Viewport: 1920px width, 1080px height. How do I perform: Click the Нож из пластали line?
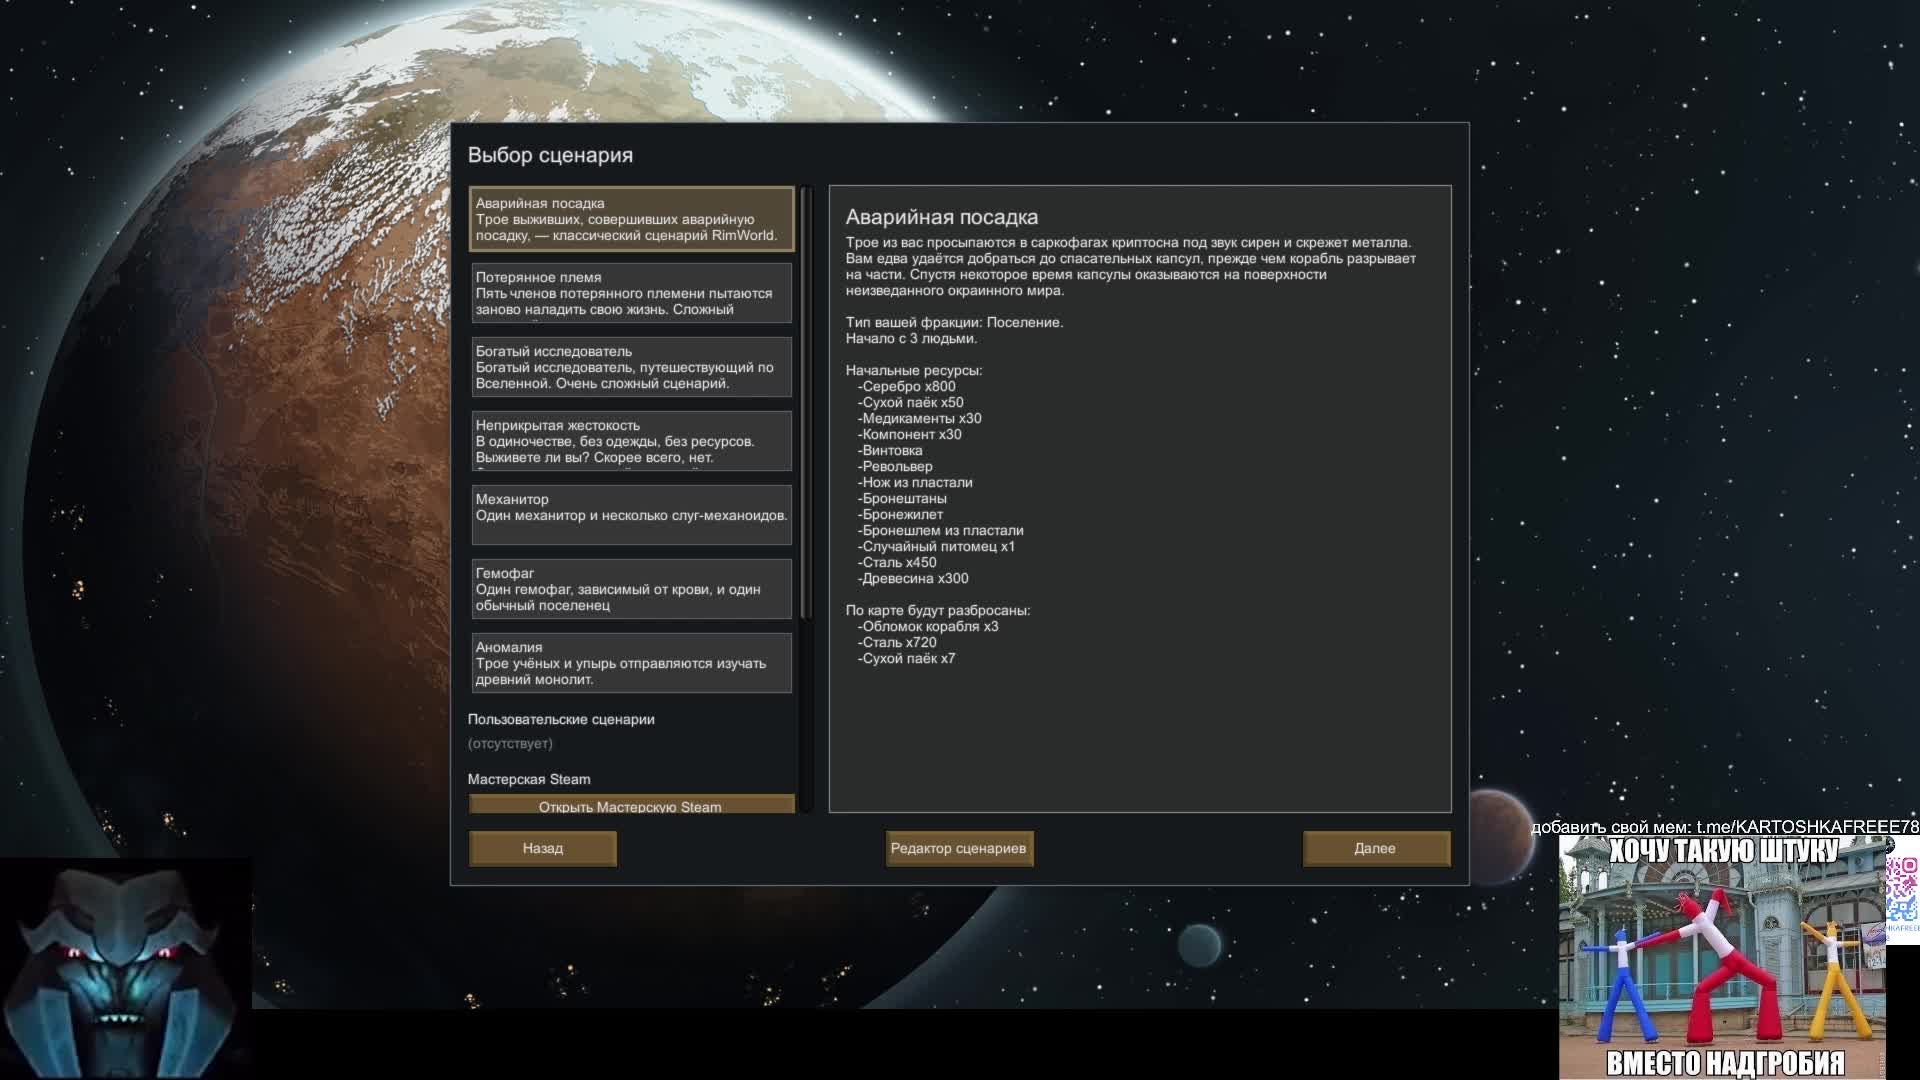tap(915, 482)
